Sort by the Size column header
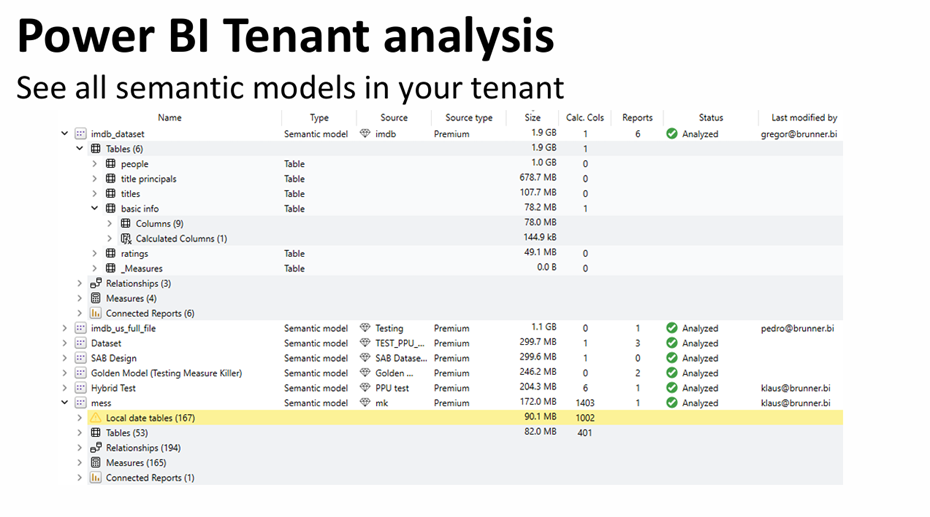The width and height of the screenshot is (930, 517). pos(532,118)
